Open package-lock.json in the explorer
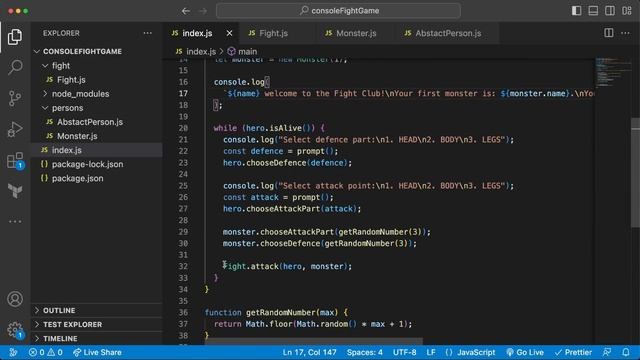Image resolution: width=640 pixels, height=360 pixels. pyautogui.click(x=97, y=164)
